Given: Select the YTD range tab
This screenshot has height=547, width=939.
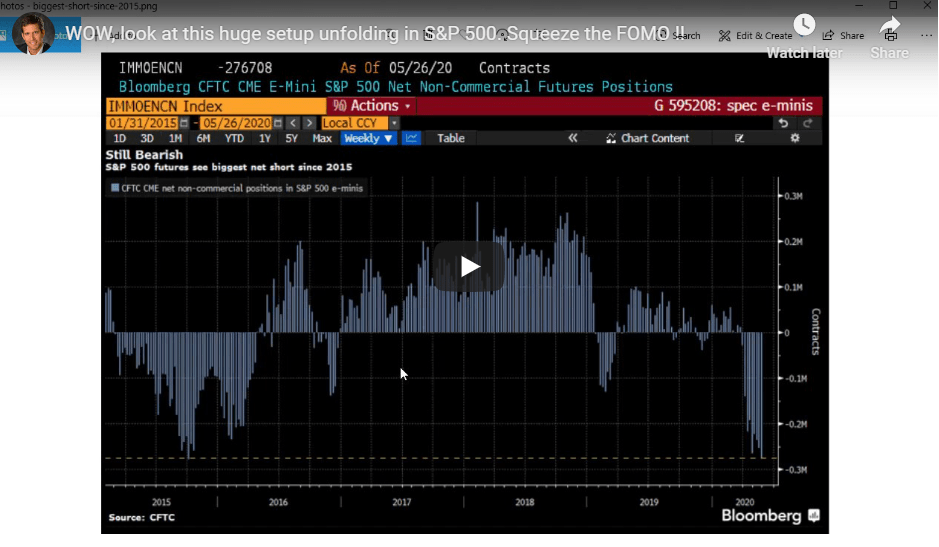Looking at the screenshot, I should (234, 138).
